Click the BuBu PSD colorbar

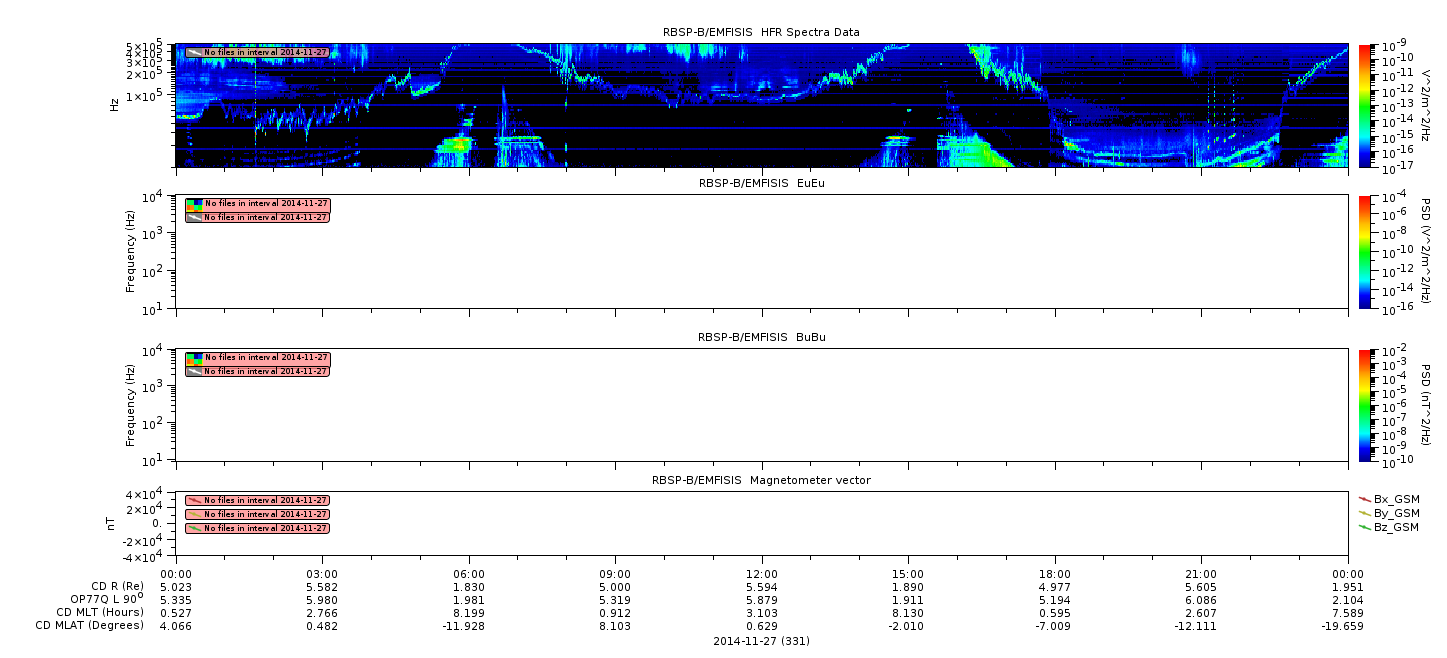point(1364,405)
